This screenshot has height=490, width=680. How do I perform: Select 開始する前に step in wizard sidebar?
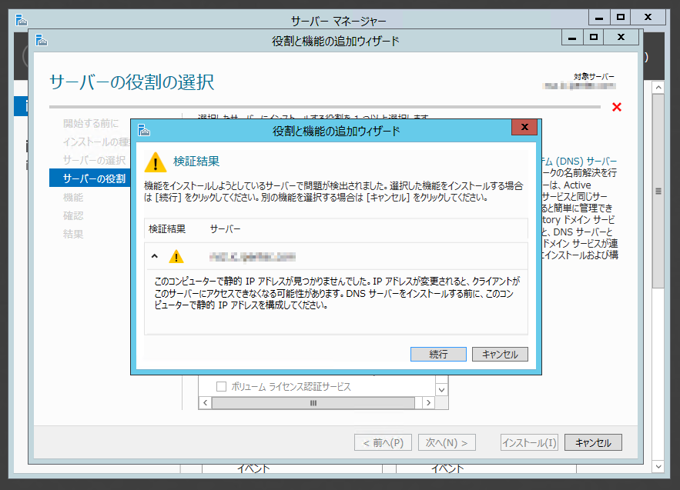(x=91, y=123)
